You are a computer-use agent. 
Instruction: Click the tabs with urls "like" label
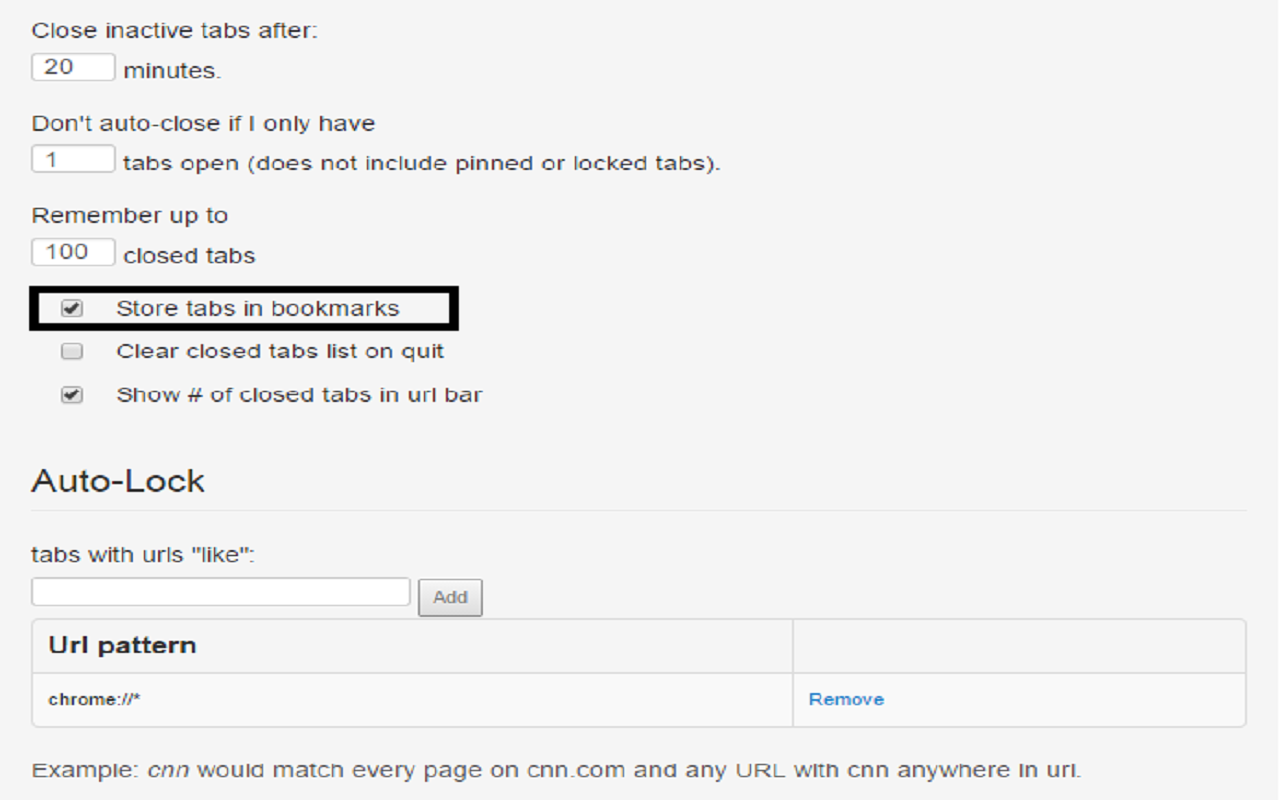coord(143,555)
